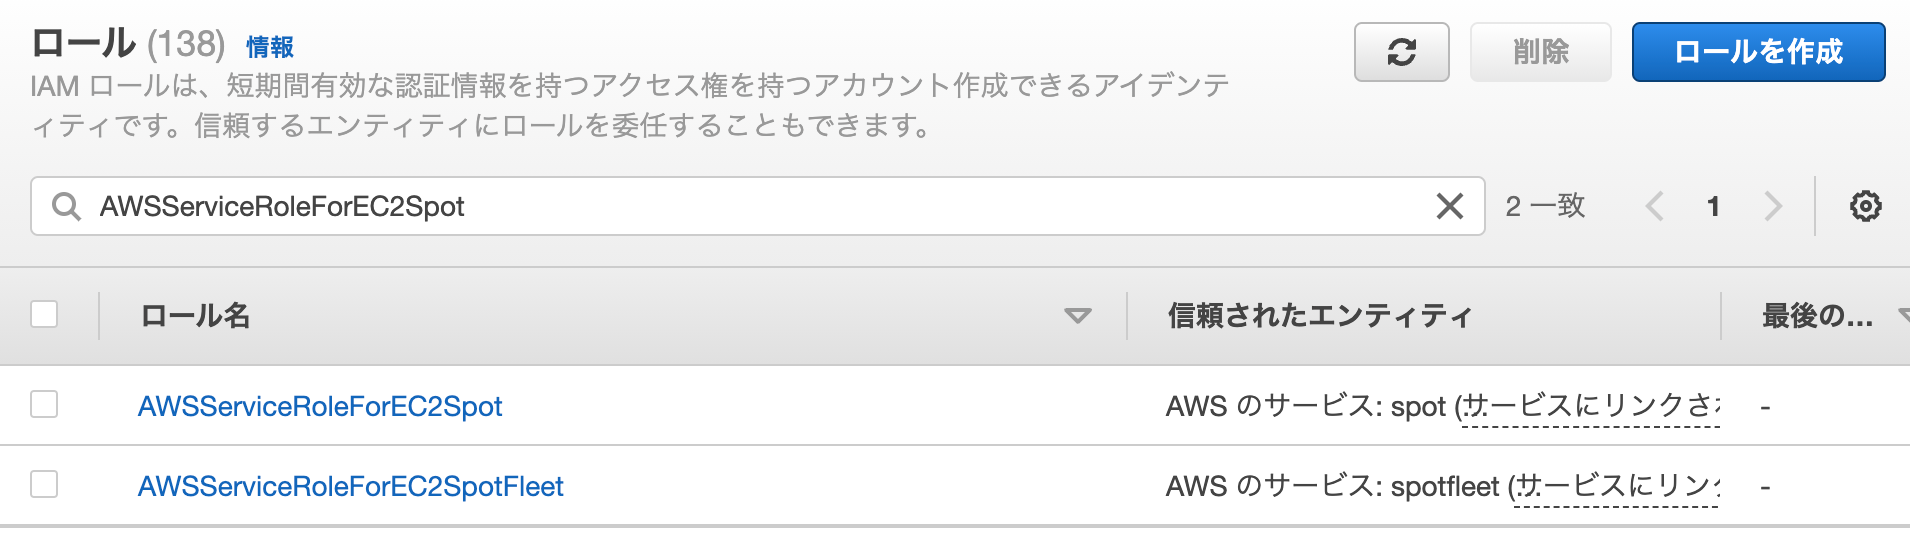
Task: Go to next page with right chevron
Action: click(x=1773, y=206)
